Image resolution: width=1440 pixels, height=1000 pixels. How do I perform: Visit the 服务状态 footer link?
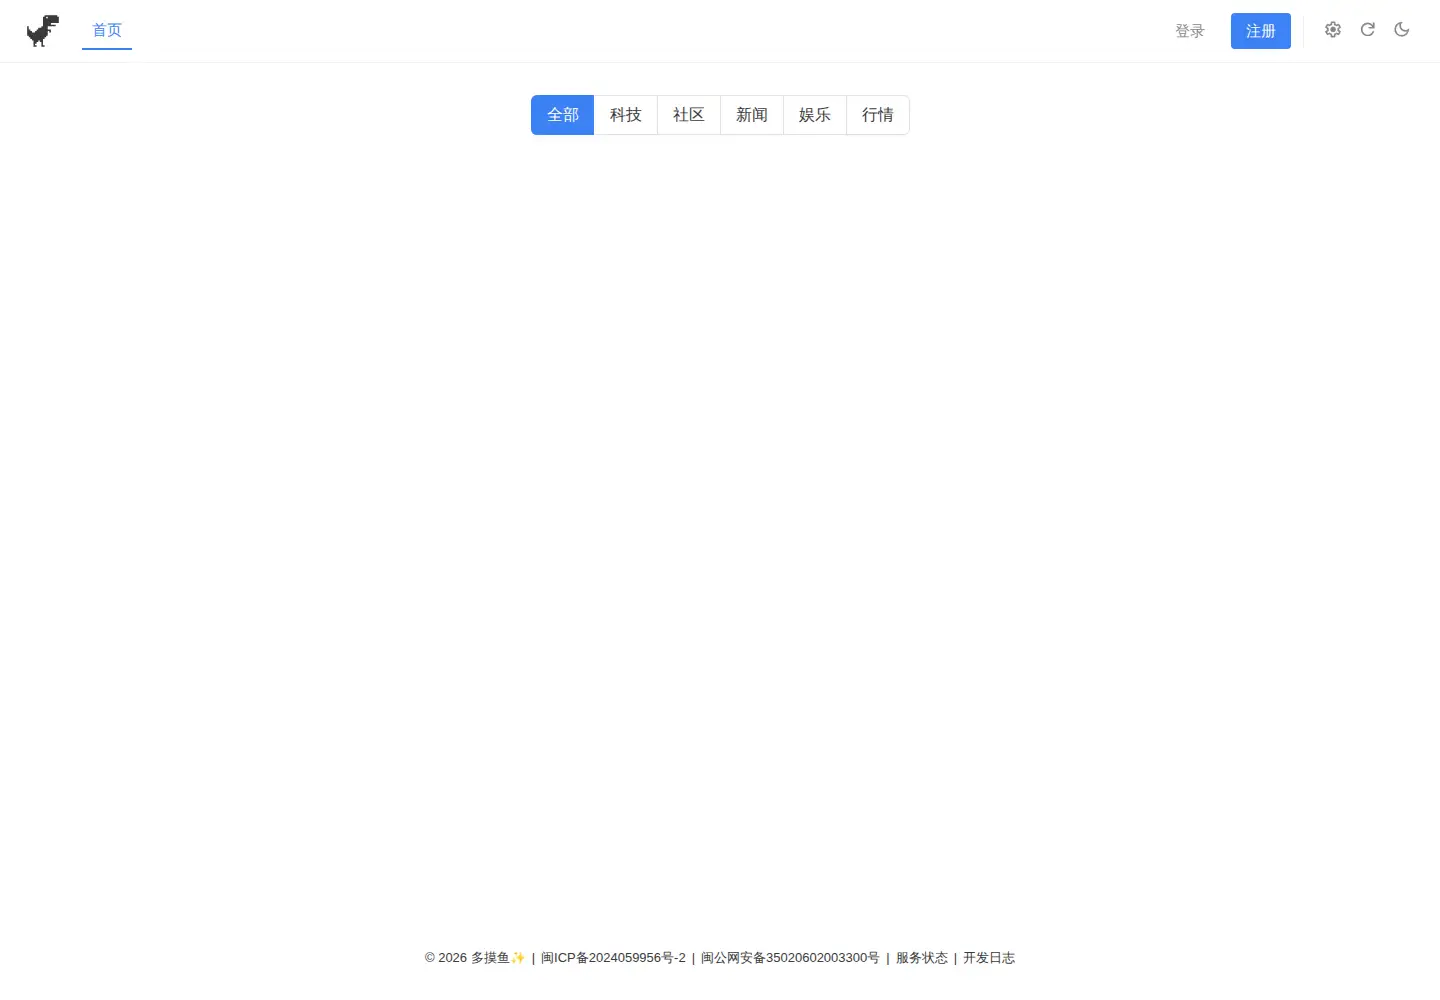click(922, 958)
